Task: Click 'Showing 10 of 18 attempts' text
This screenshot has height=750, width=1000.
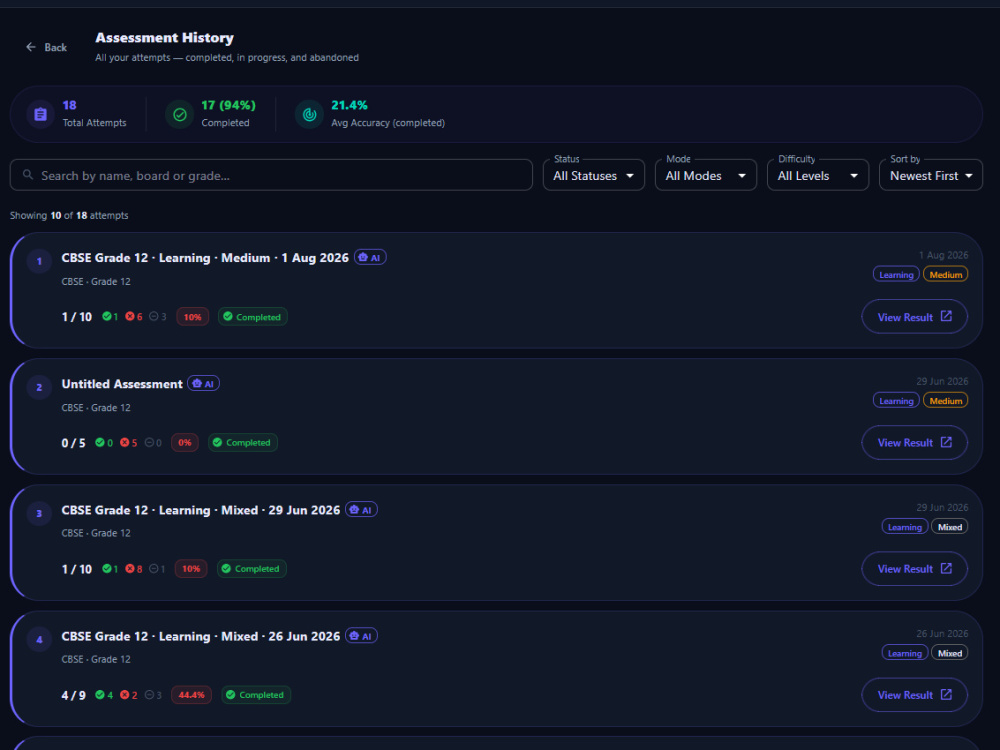Action: click(69, 216)
